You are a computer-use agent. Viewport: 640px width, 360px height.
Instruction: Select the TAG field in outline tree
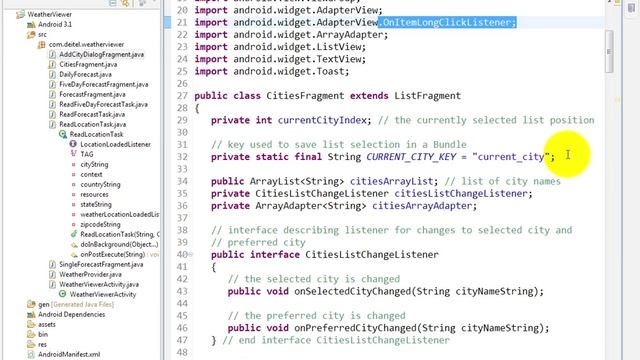(x=87, y=154)
